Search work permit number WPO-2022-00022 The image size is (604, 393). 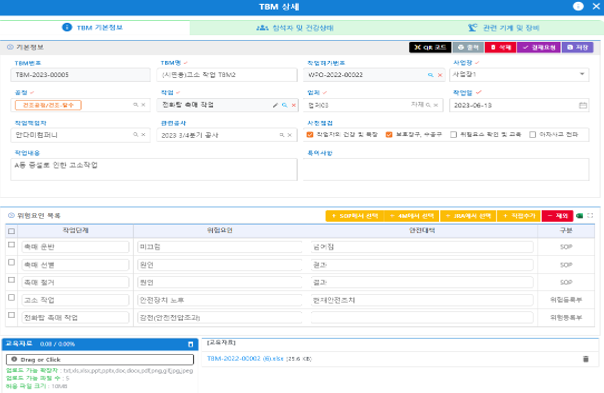[431, 75]
